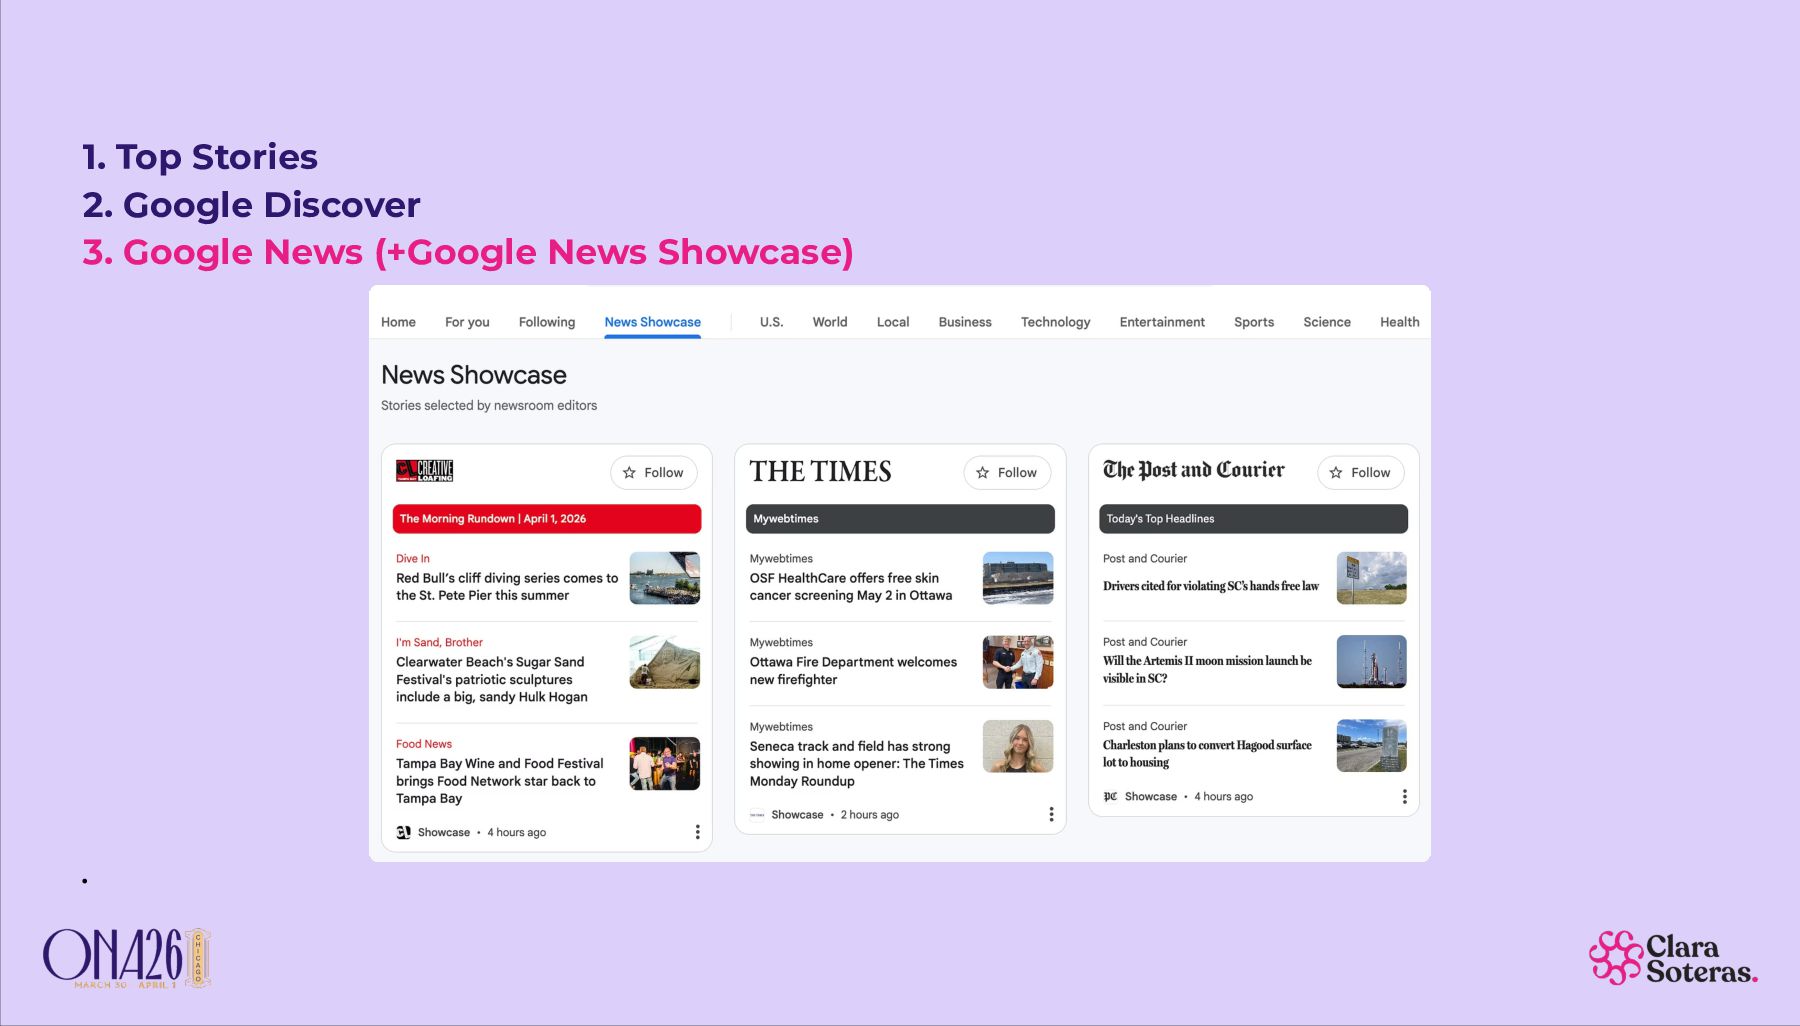Click the sand sculpture thumbnail
The width and height of the screenshot is (1800, 1026).
click(x=665, y=662)
